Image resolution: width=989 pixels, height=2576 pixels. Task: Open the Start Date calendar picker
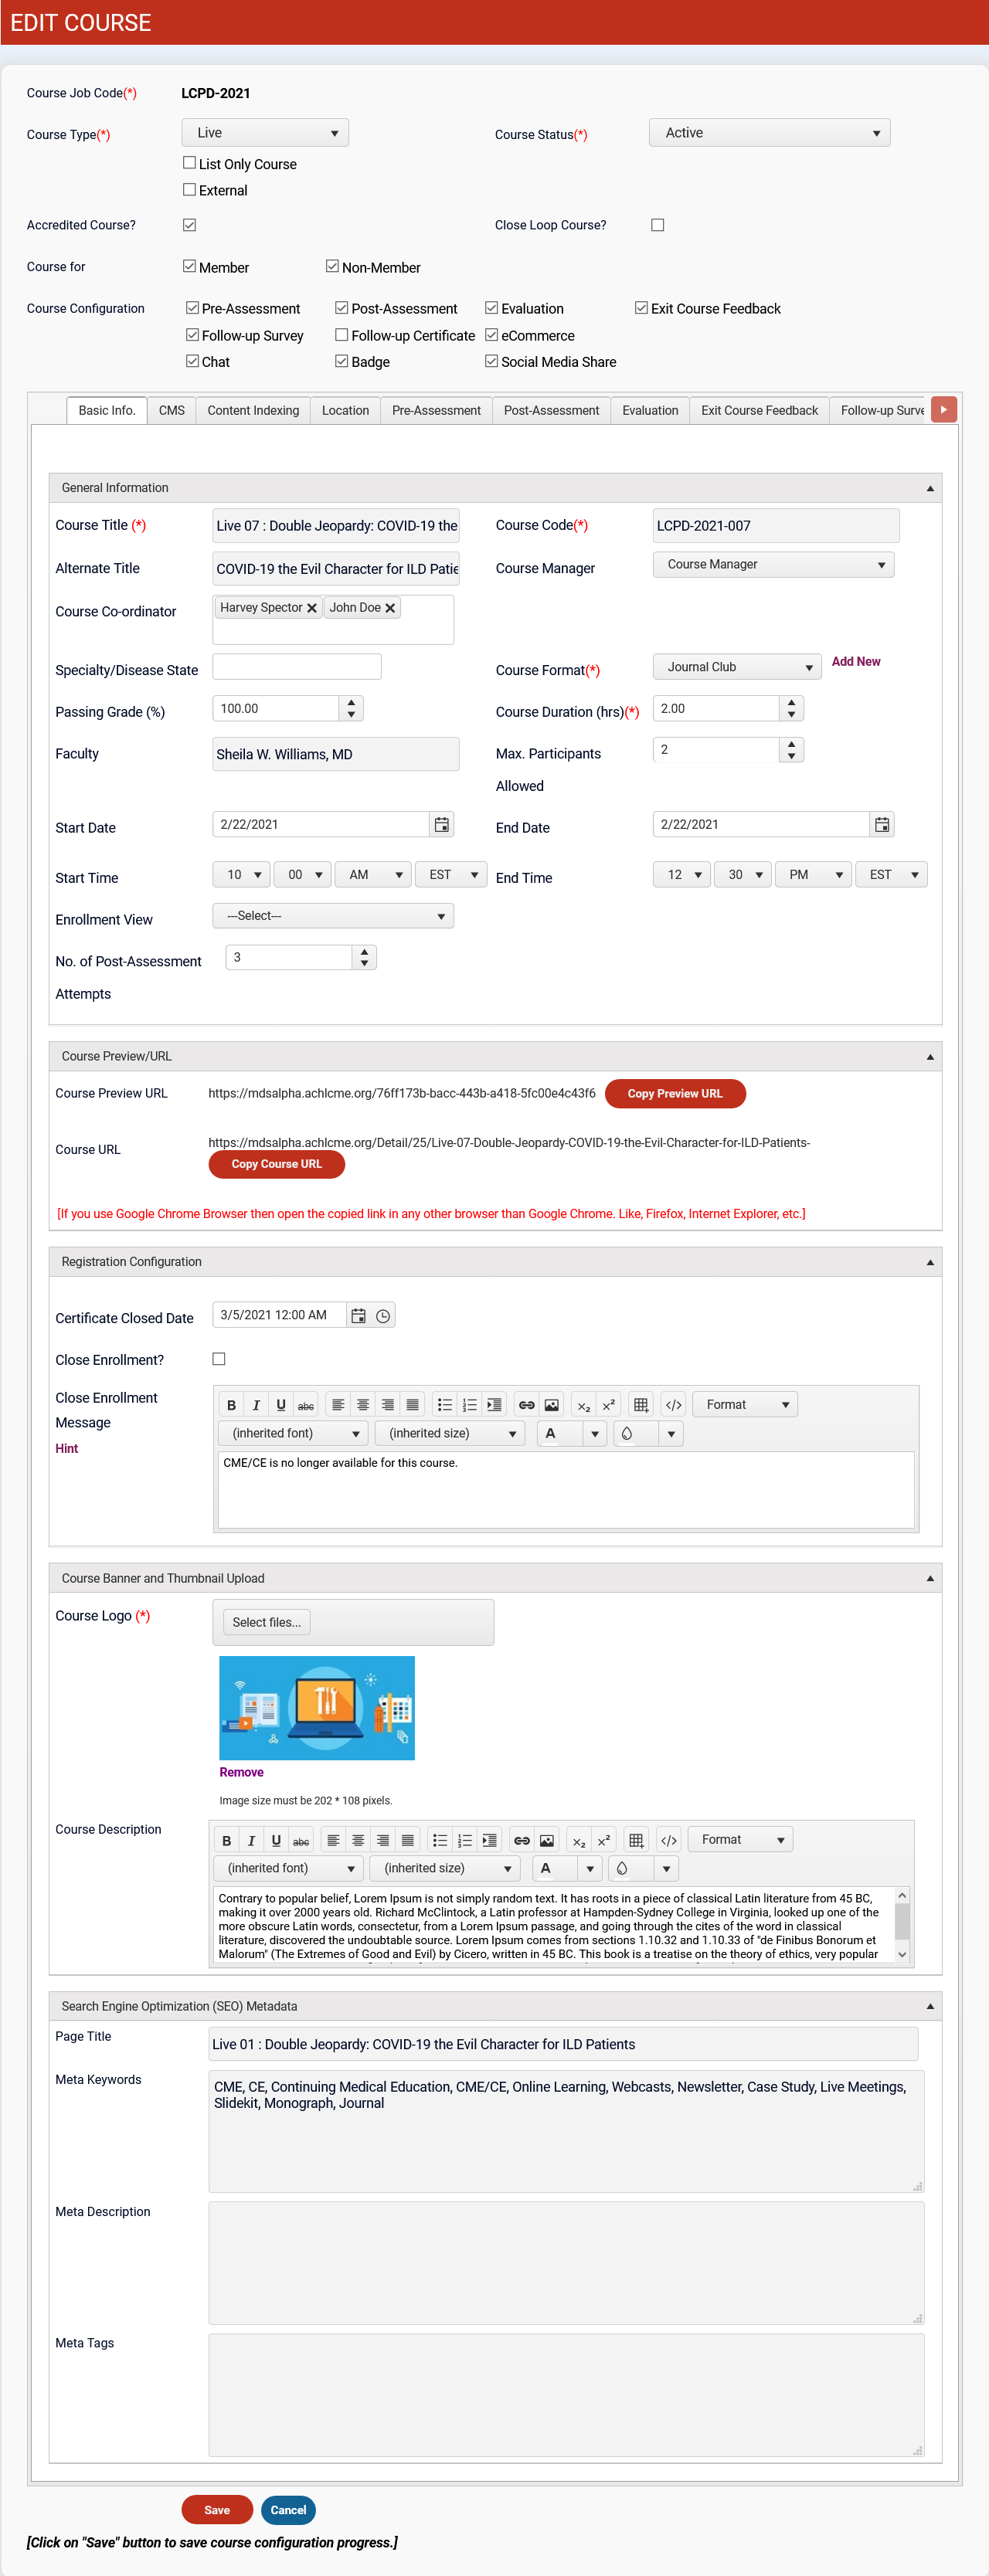pyautogui.click(x=441, y=824)
